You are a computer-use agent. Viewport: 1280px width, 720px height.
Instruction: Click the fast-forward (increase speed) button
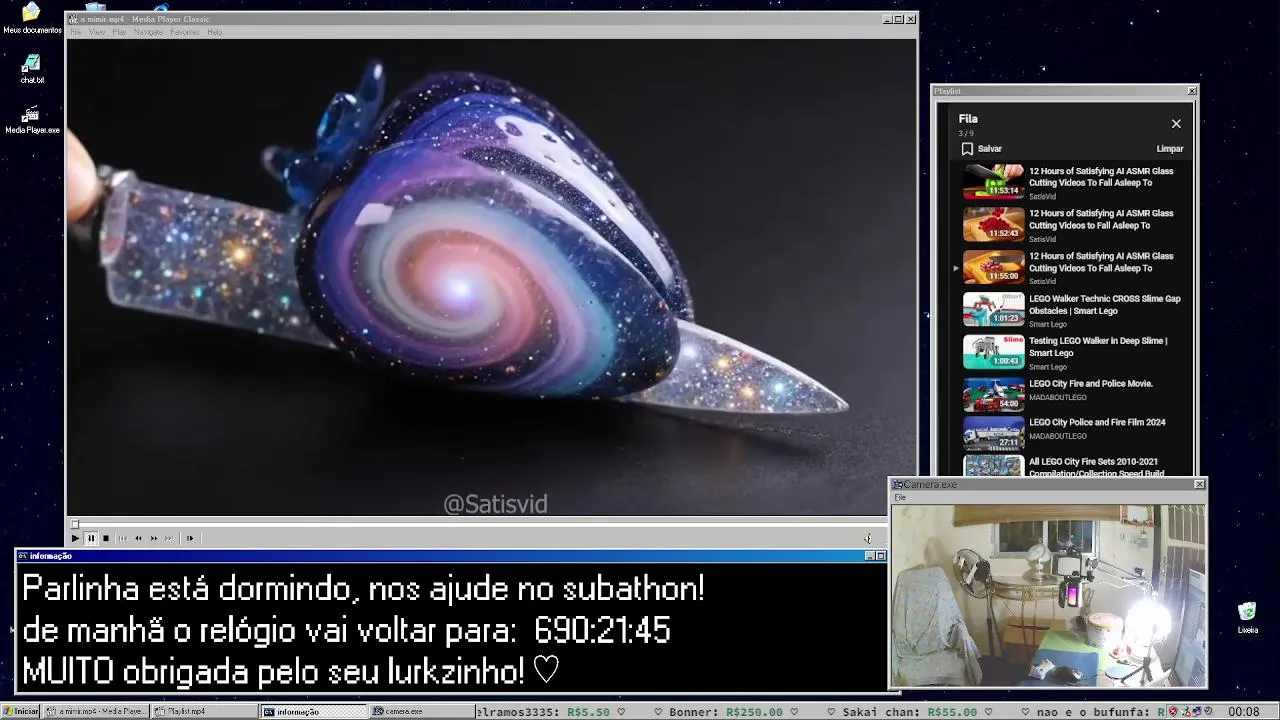(x=154, y=538)
